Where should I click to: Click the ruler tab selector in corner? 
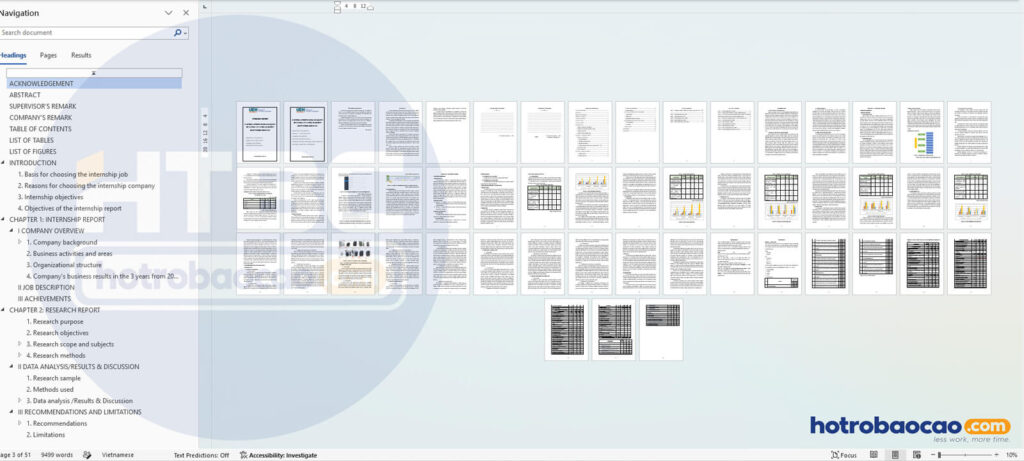click(205, 7)
